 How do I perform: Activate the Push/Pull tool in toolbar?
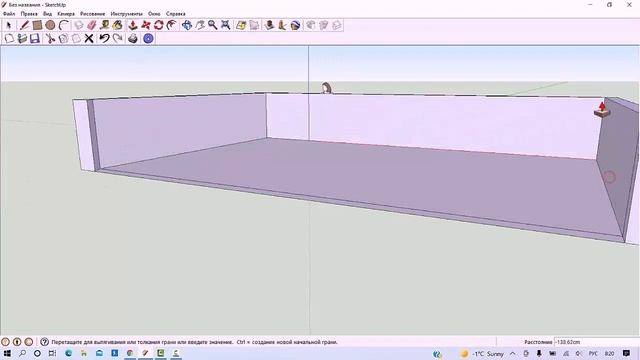click(133, 25)
